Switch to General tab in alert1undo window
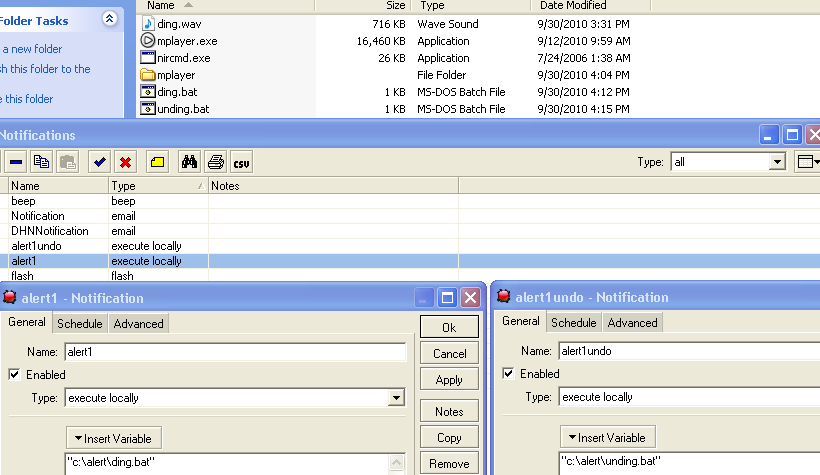This screenshot has width=820, height=475. click(x=521, y=321)
